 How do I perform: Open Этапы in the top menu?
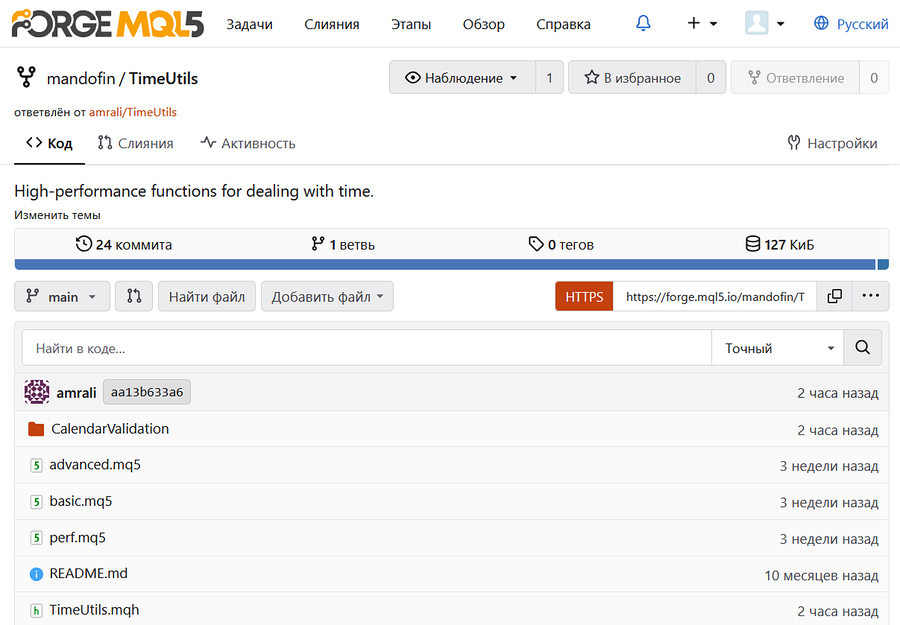[411, 24]
